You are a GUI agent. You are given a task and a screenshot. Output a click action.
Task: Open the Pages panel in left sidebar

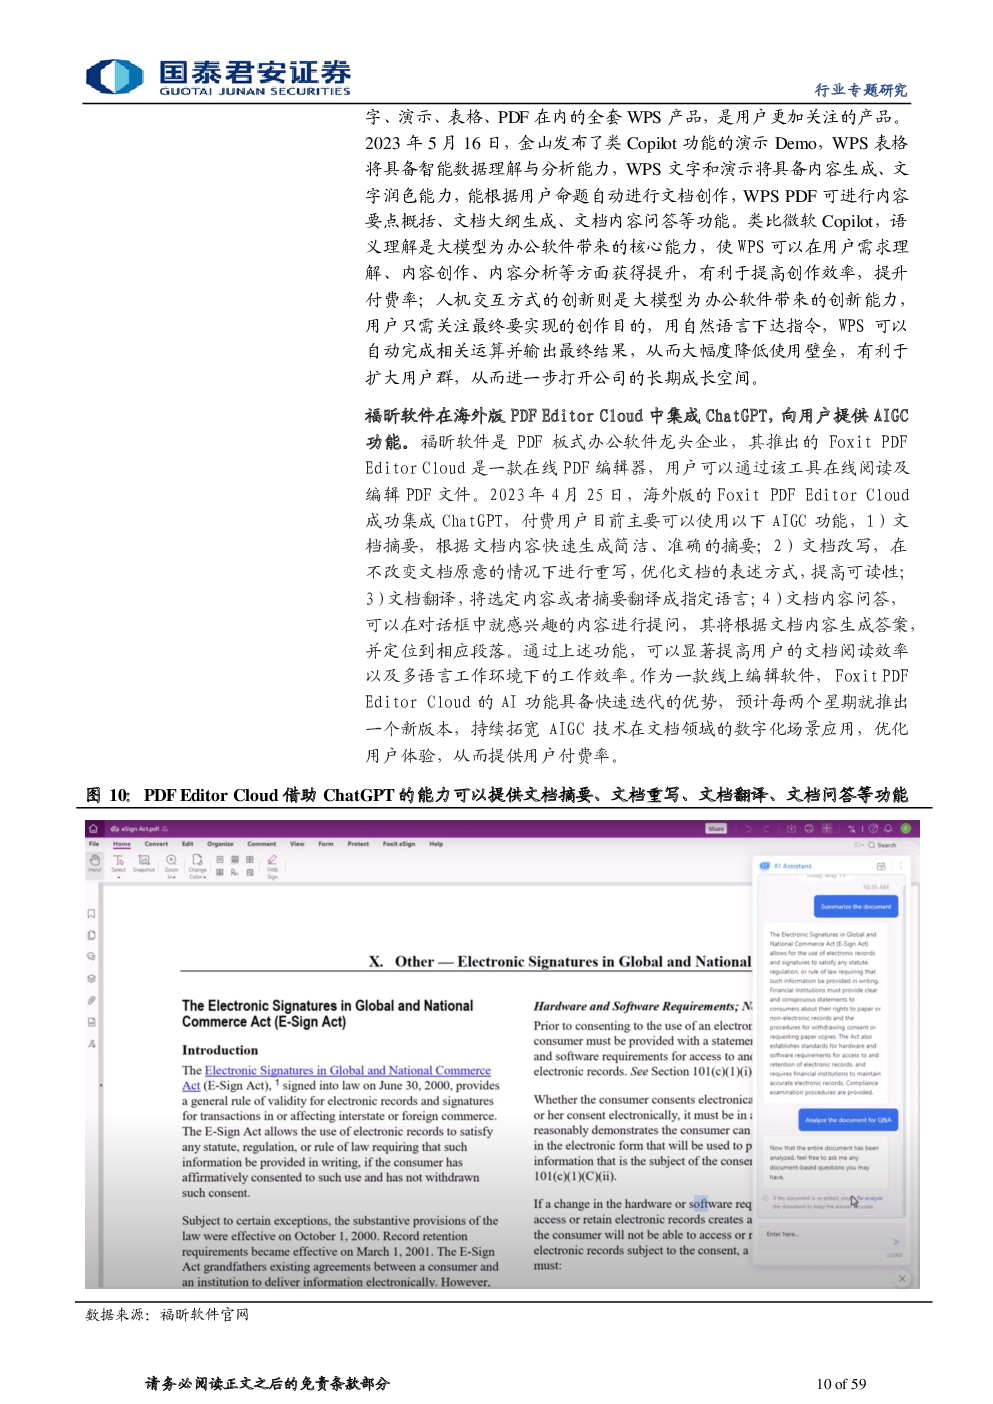(x=92, y=936)
